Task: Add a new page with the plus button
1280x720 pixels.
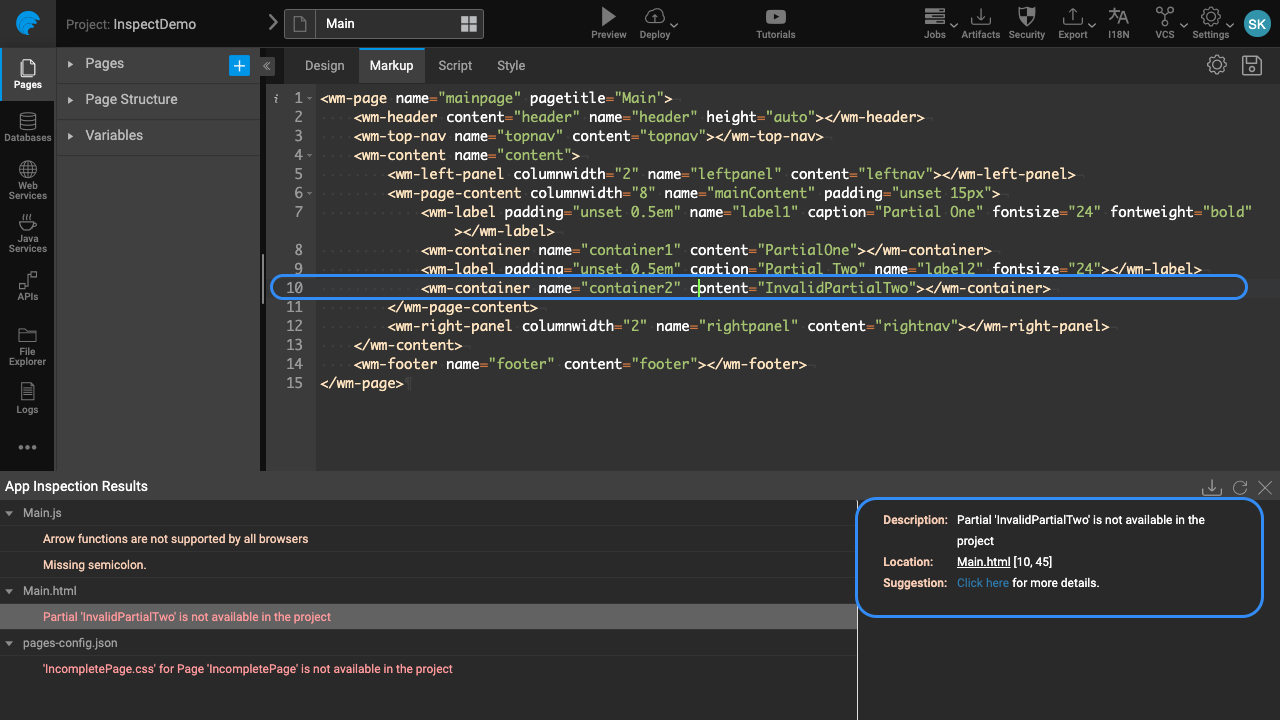Action: [x=239, y=65]
